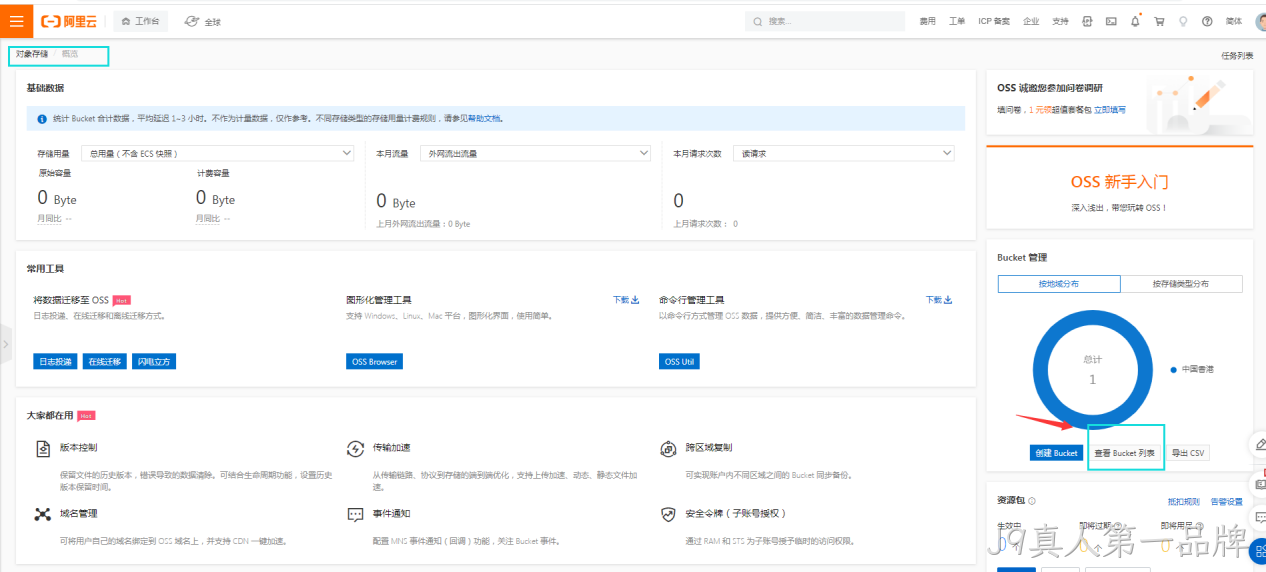Open the notification bell
The width and height of the screenshot is (1266, 572).
(1135, 21)
